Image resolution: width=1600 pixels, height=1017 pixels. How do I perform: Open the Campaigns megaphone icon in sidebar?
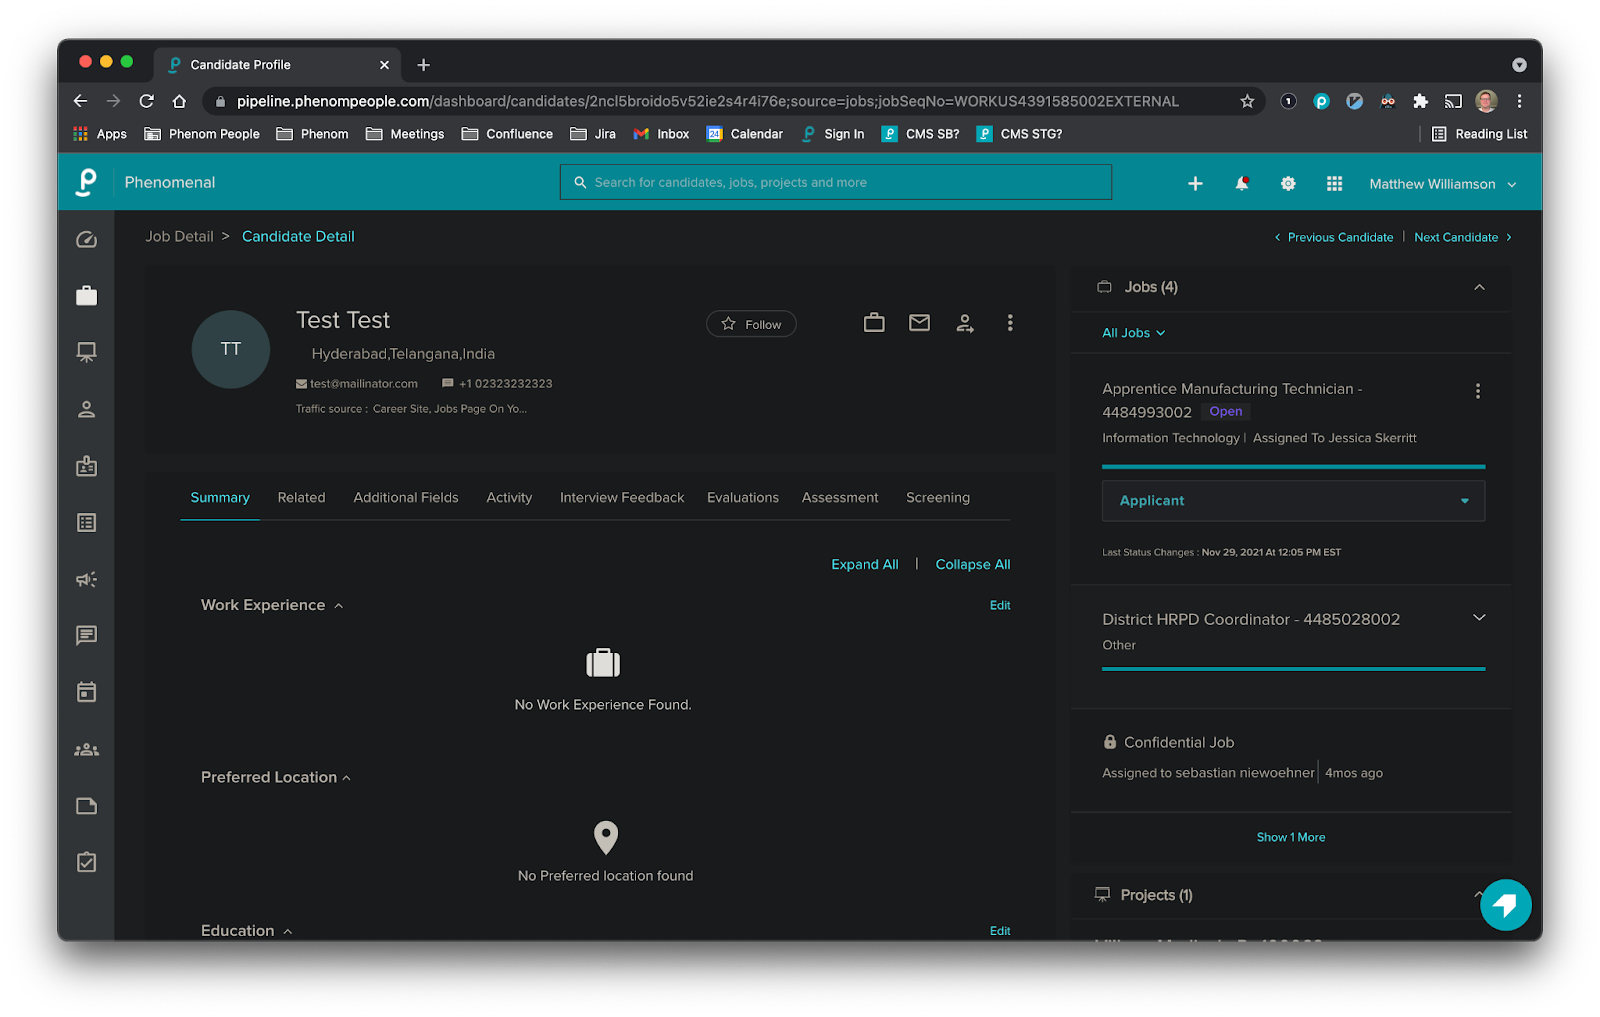click(87, 579)
